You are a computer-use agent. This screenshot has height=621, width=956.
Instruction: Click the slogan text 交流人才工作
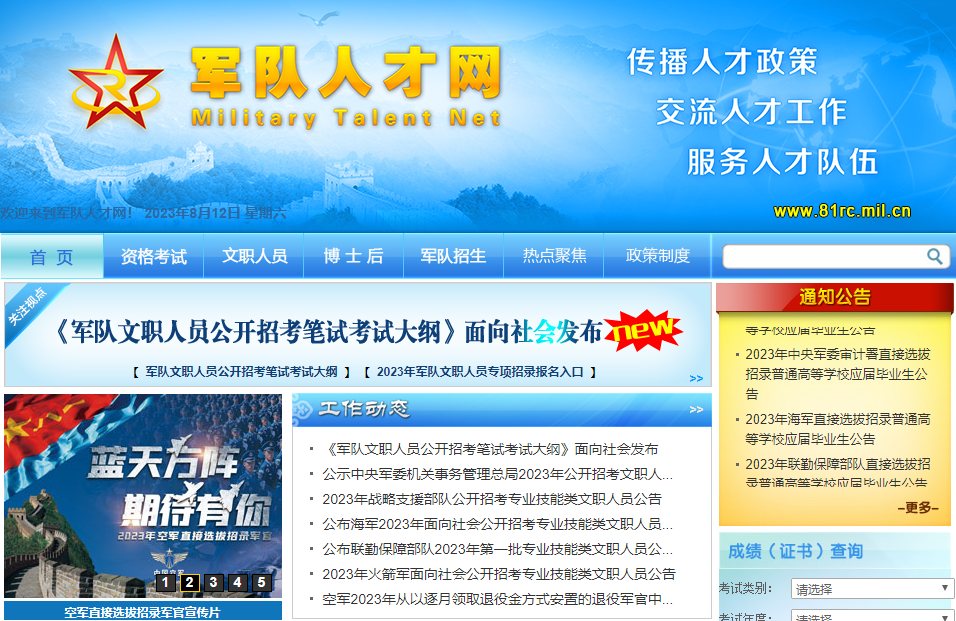[752, 112]
